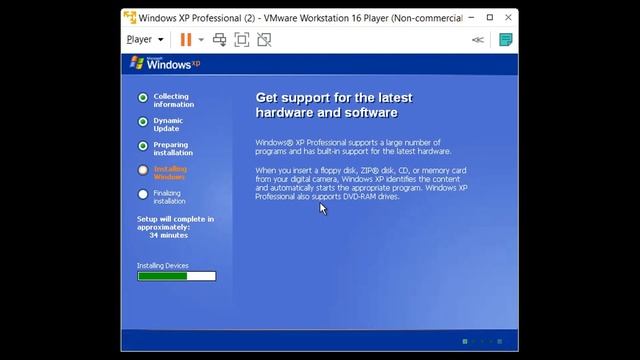Click the 'Installing Windows' label
The image size is (640, 360).
point(170,173)
